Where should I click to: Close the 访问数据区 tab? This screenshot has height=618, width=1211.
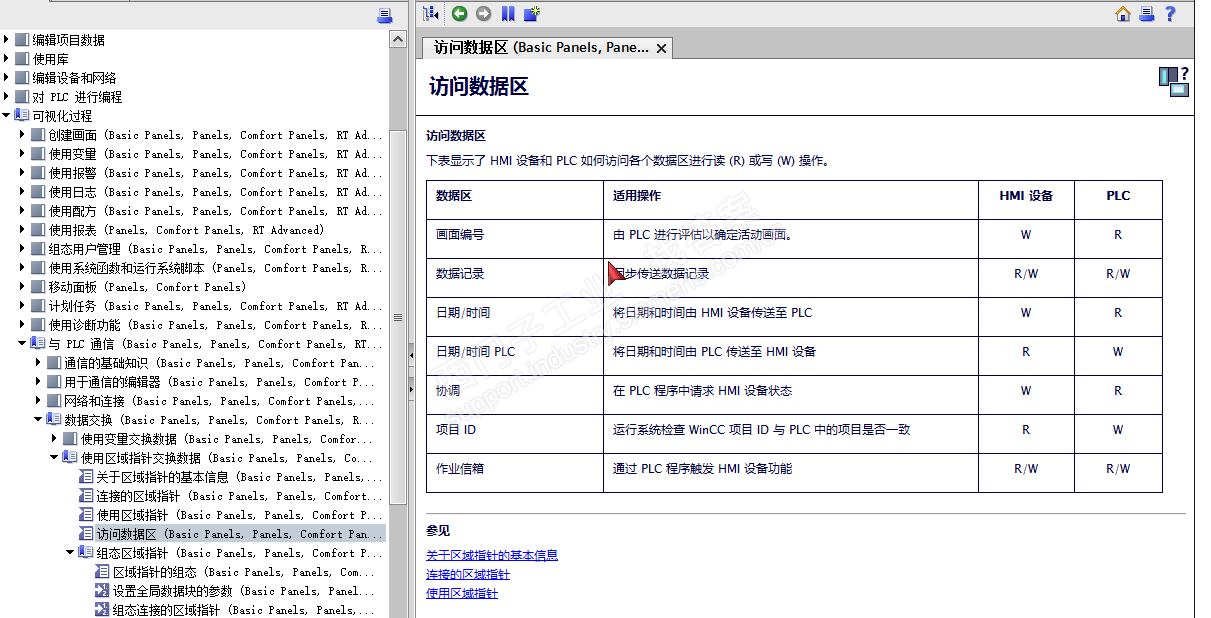click(x=661, y=48)
